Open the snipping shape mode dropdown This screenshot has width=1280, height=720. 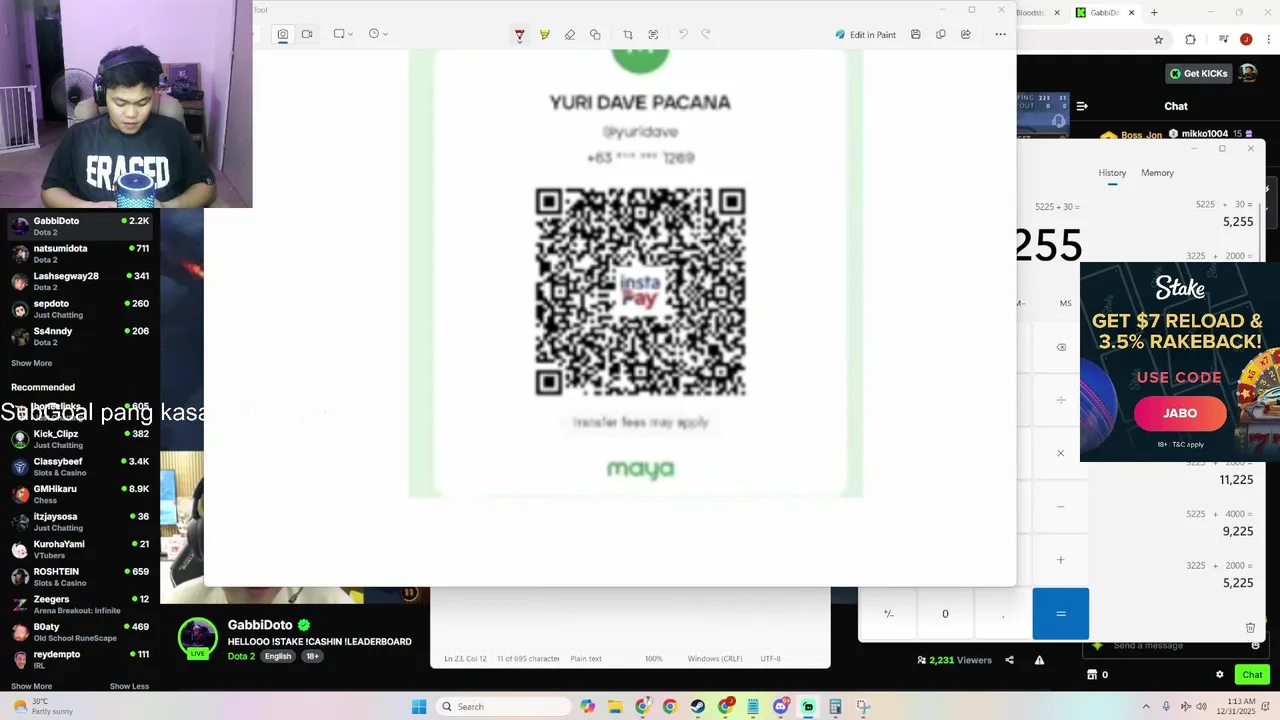coord(343,34)
